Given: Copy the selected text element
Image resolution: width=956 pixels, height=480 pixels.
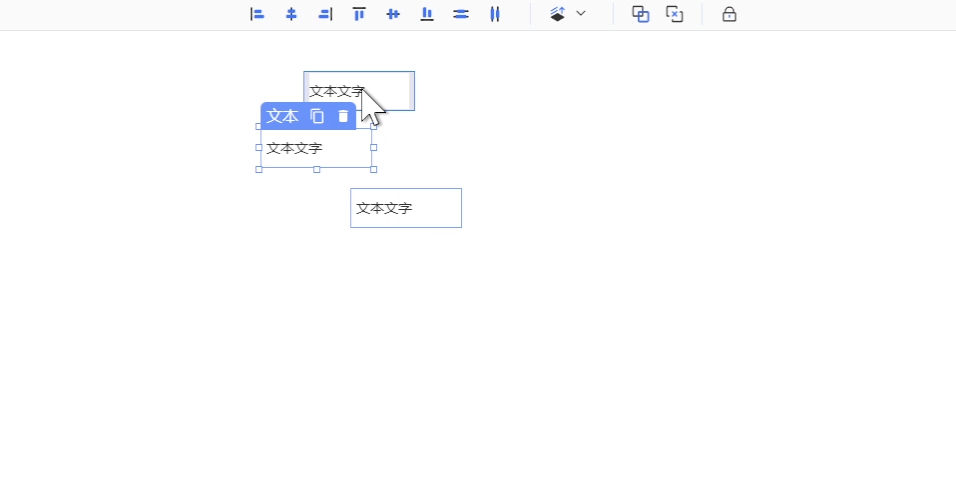Looking at the screenshot, I should 317,116.
